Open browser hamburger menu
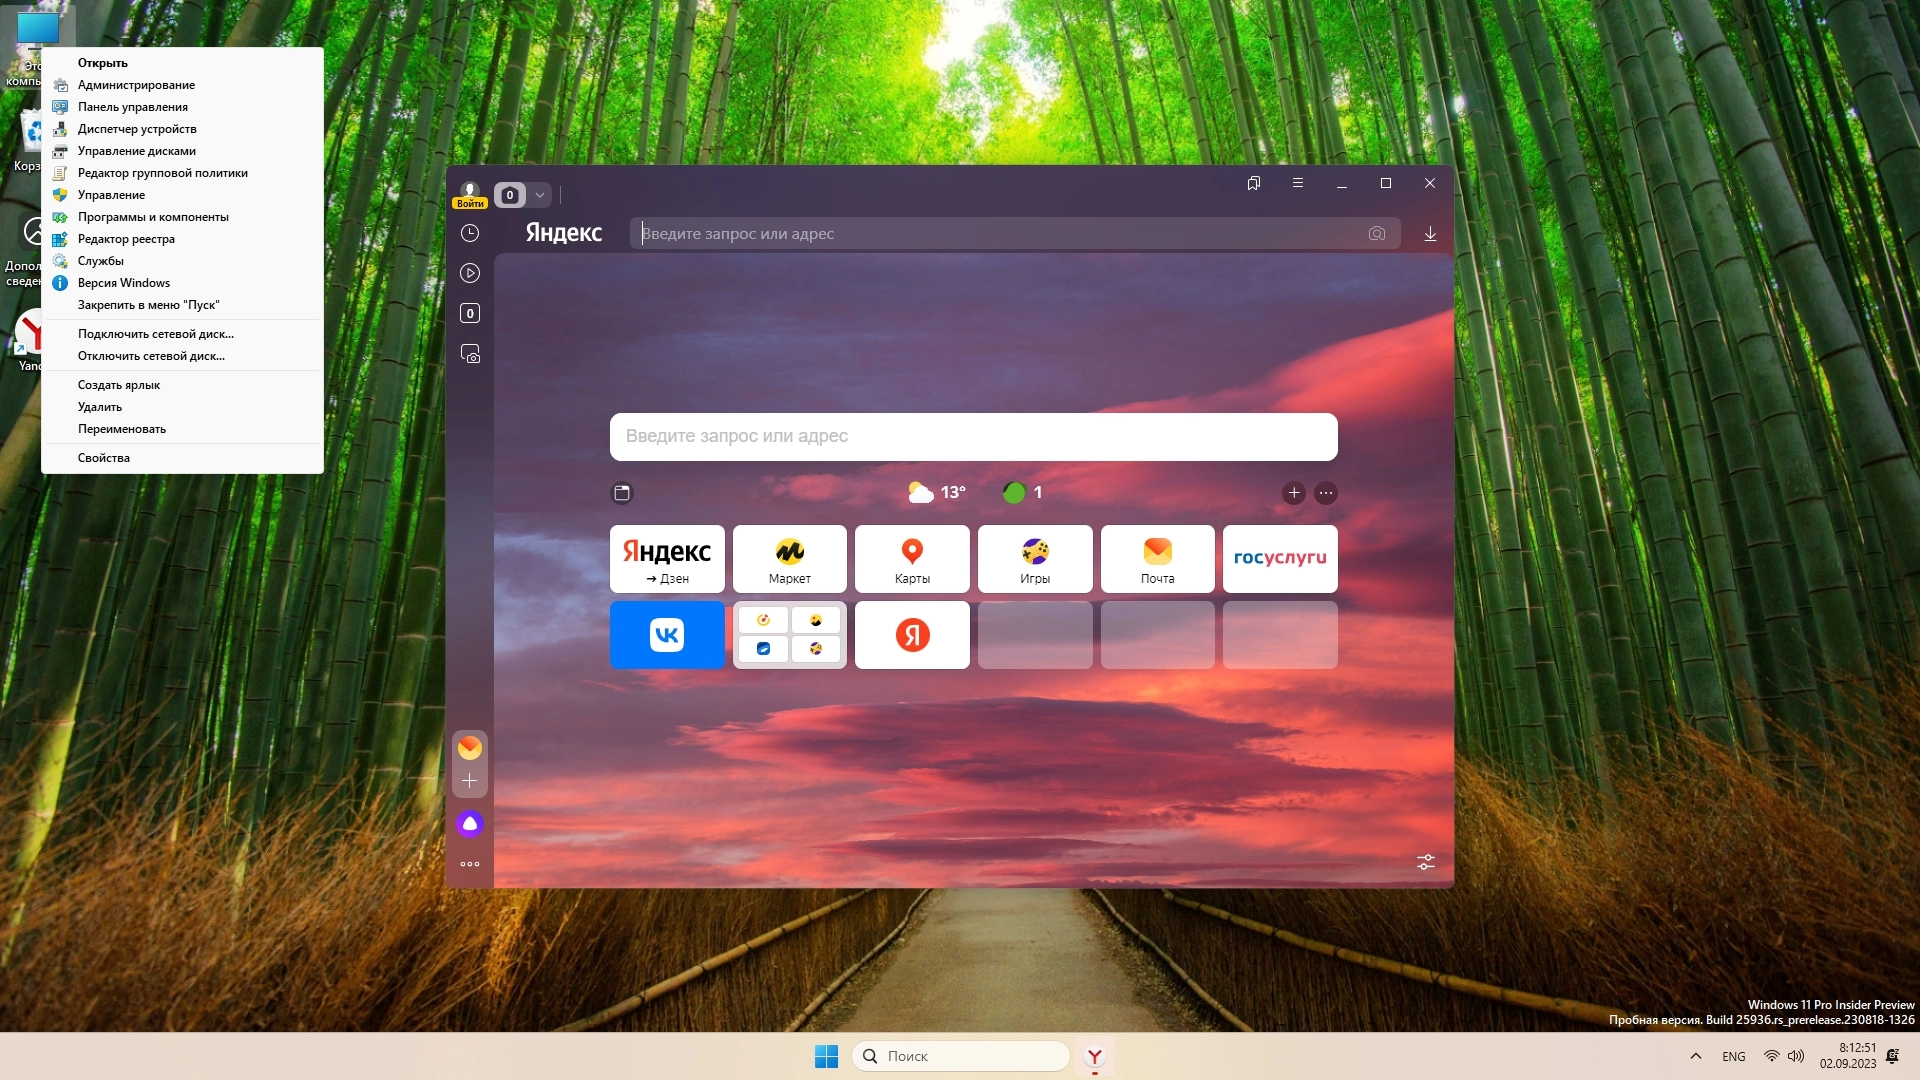1920x1080 pixels. pos(1298,183)
